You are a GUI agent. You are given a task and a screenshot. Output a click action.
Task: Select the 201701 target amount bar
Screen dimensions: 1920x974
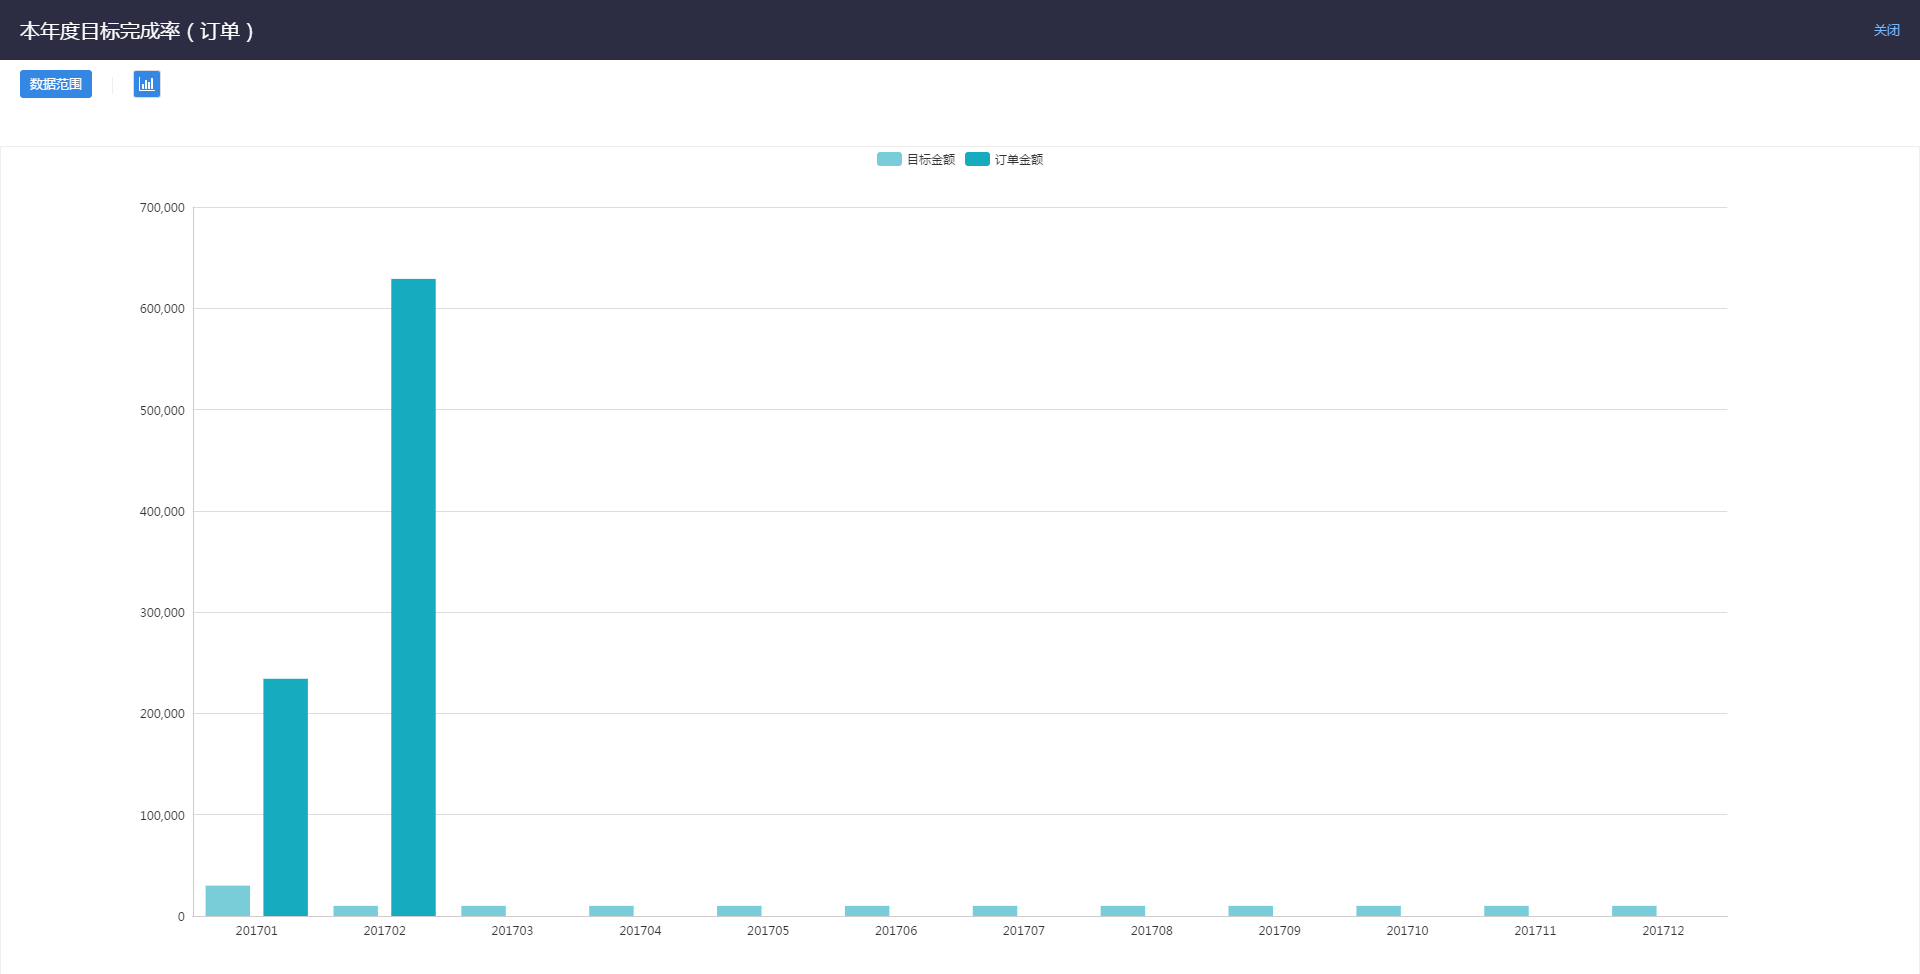point(228,901)
